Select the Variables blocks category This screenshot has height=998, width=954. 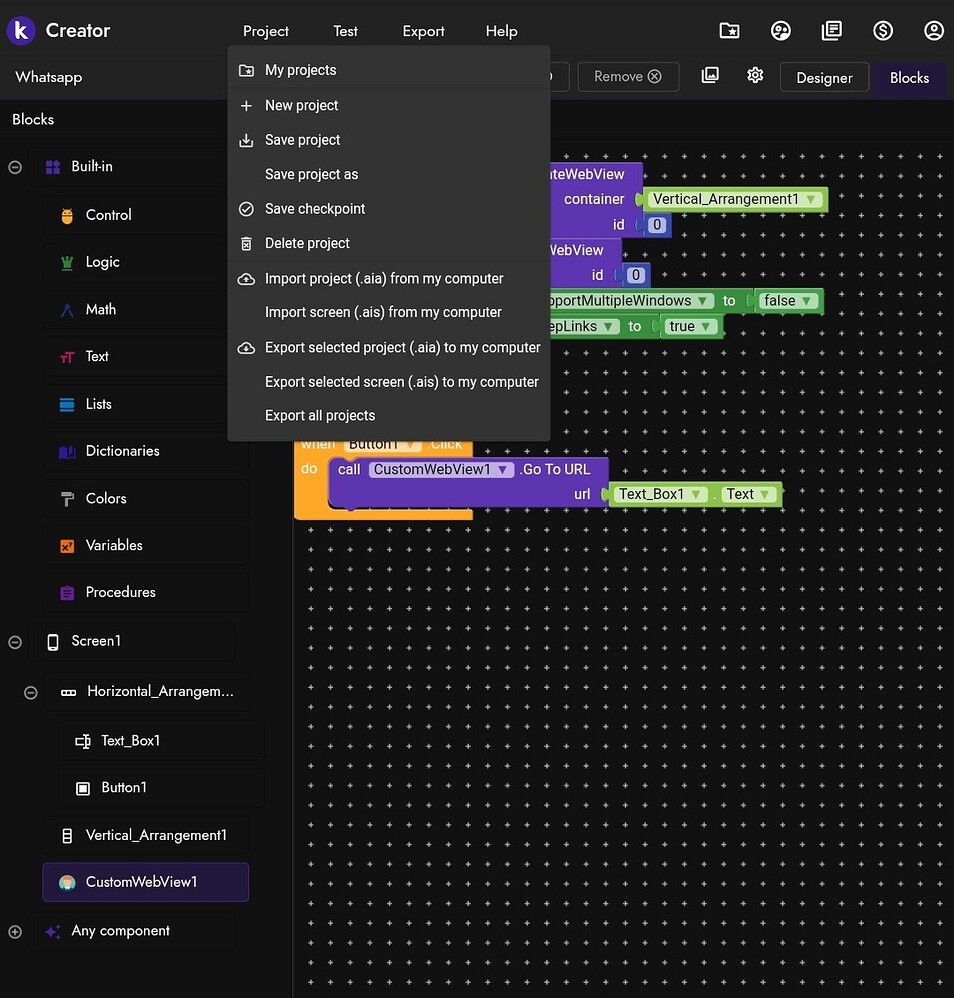coord(145,545)
